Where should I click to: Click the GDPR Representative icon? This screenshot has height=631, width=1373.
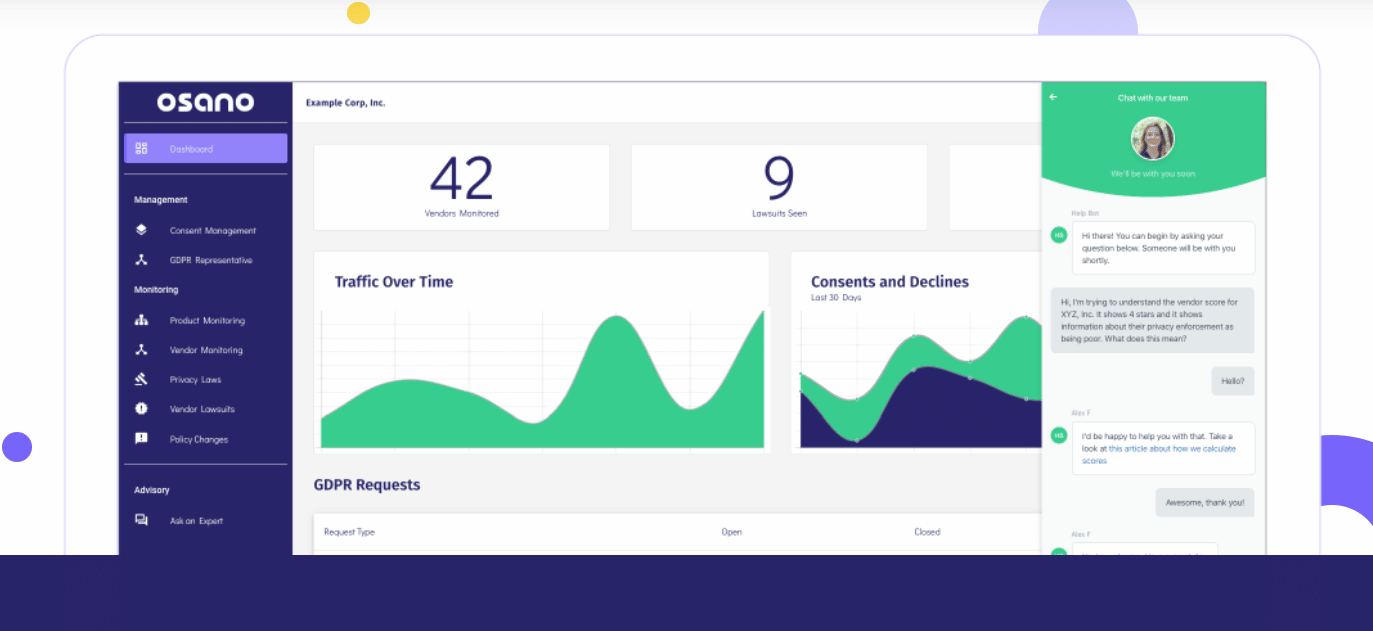click(141, 260)
